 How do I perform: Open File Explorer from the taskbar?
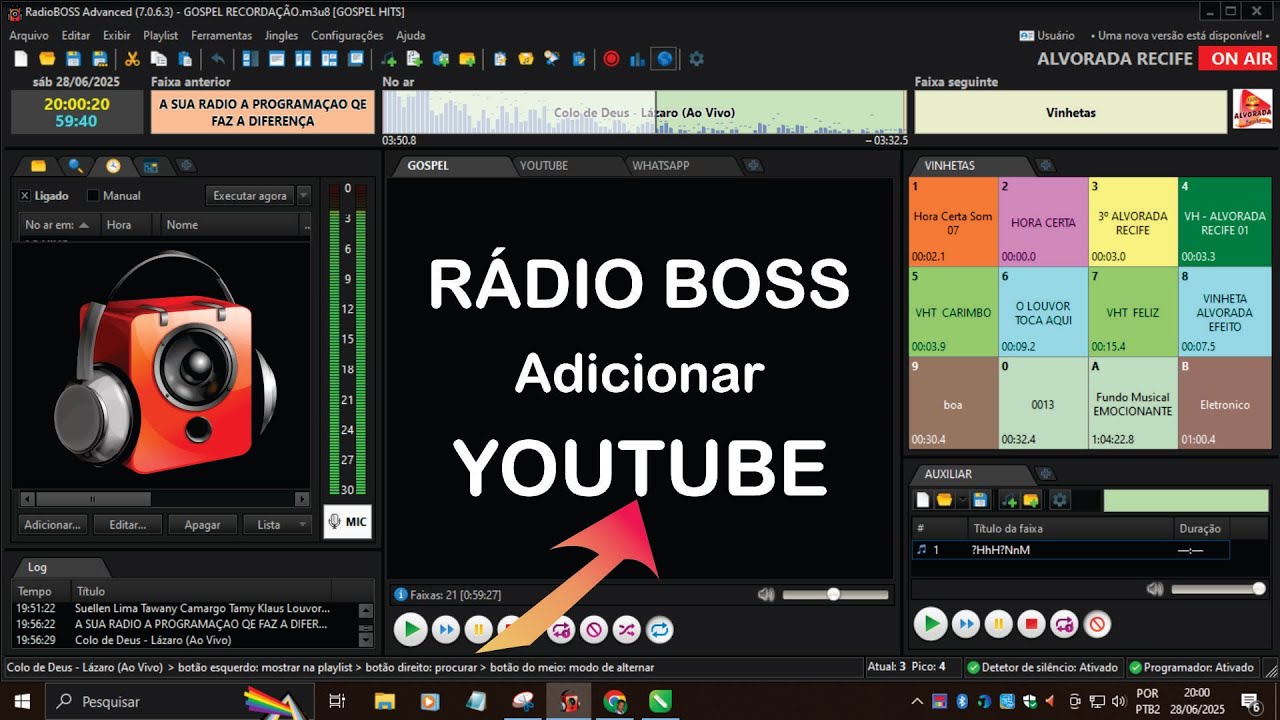(384, 701)
